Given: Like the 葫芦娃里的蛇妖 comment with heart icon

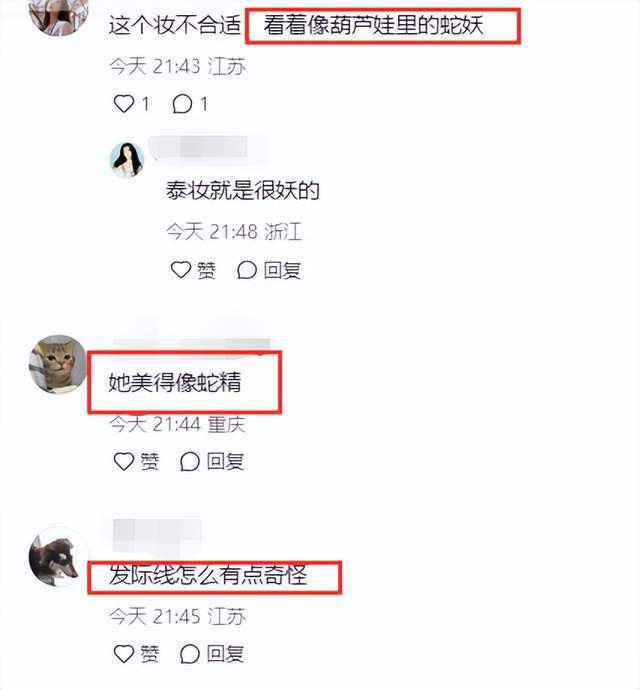Looking at the screenshot, I should [x=124, y=104].
